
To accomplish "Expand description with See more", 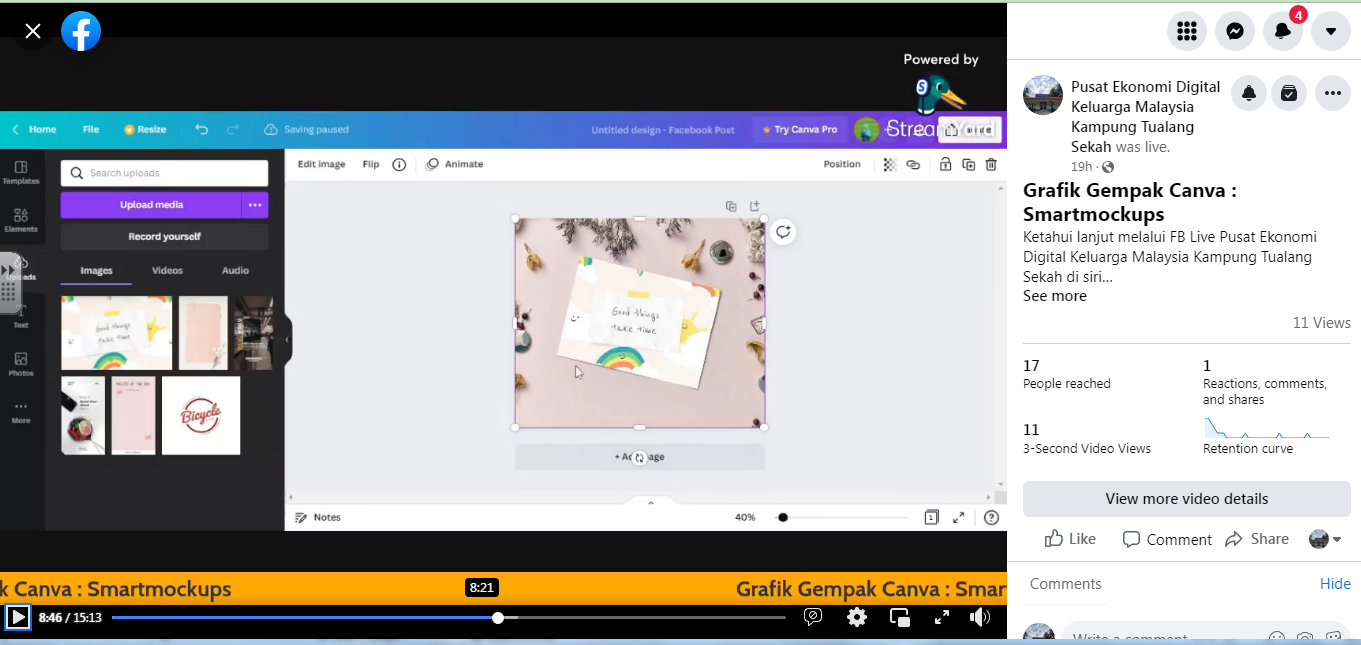I will tap(1055, 296).
